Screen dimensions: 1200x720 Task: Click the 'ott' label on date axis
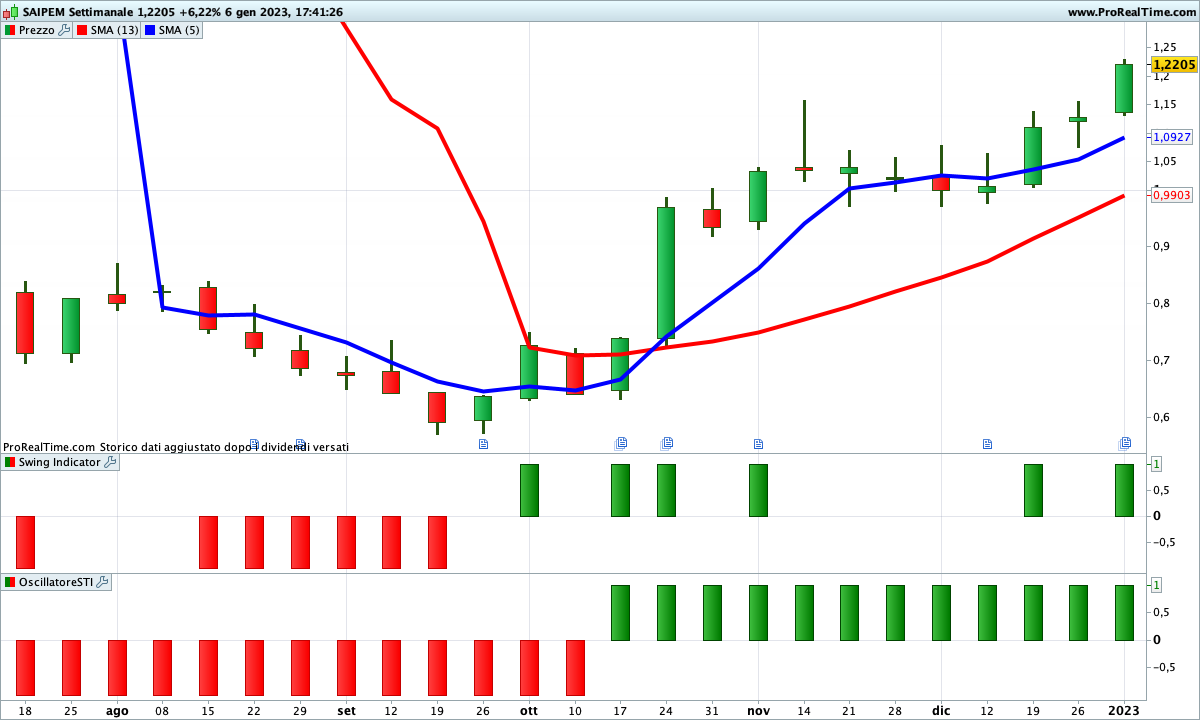pyautogui.click(x=529, y=711)
